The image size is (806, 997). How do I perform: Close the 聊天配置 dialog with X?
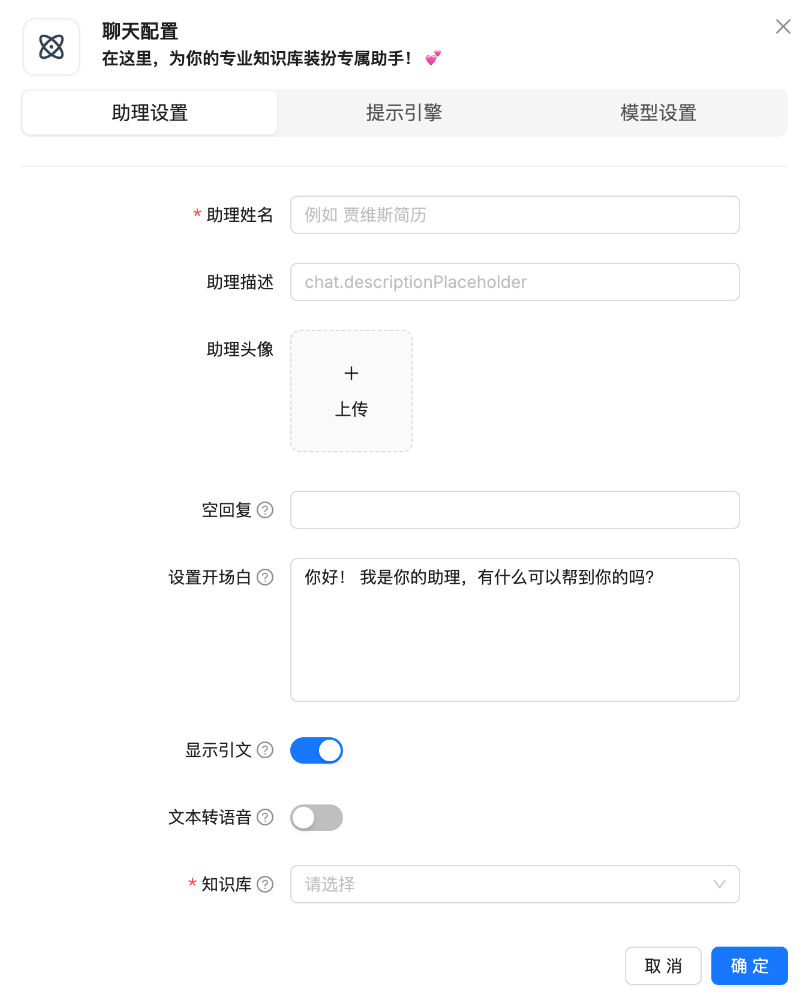(x=783, y=27)
